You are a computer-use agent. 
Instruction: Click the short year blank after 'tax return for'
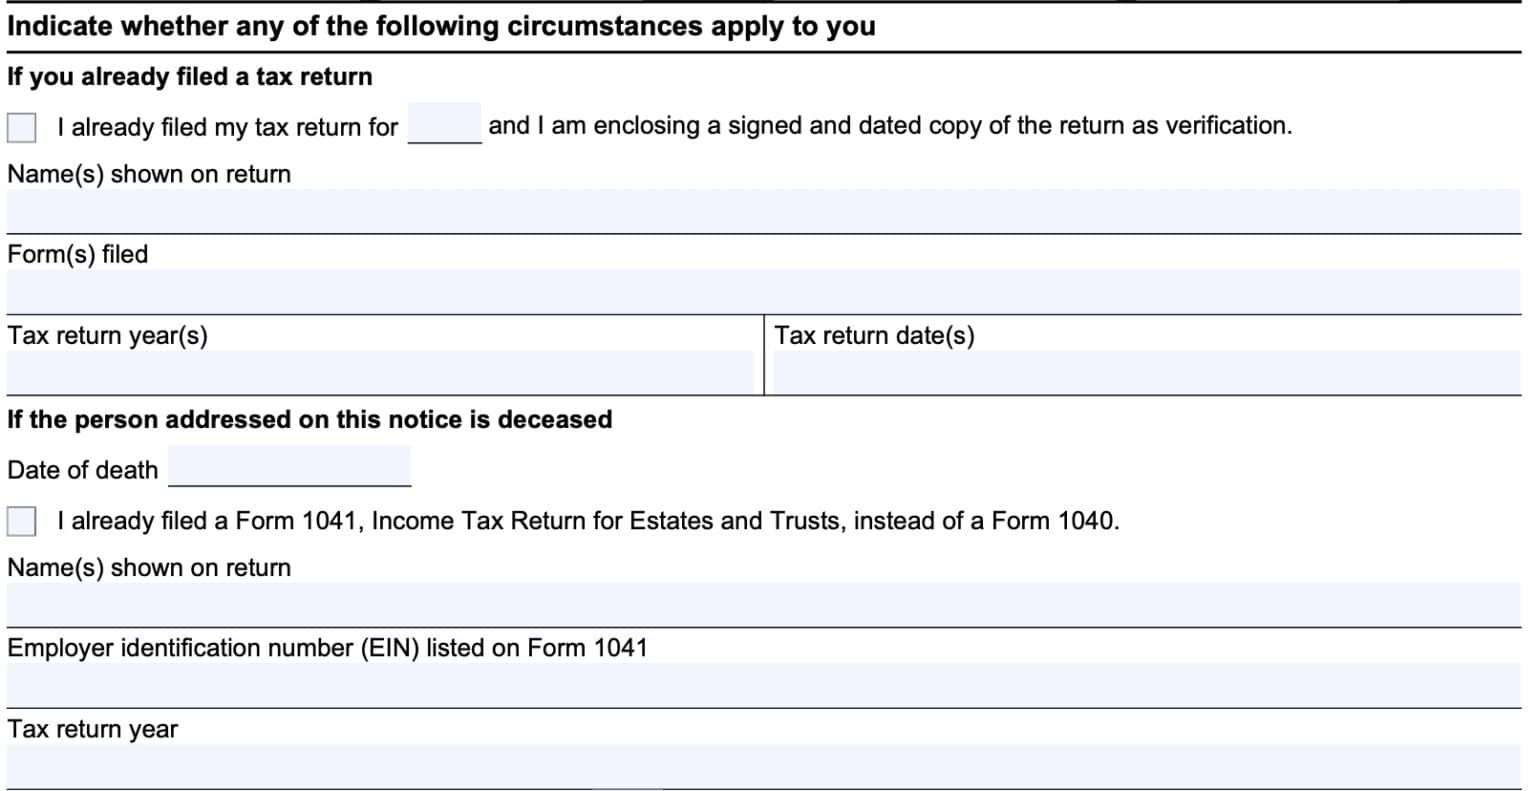(x=445, y=124)
